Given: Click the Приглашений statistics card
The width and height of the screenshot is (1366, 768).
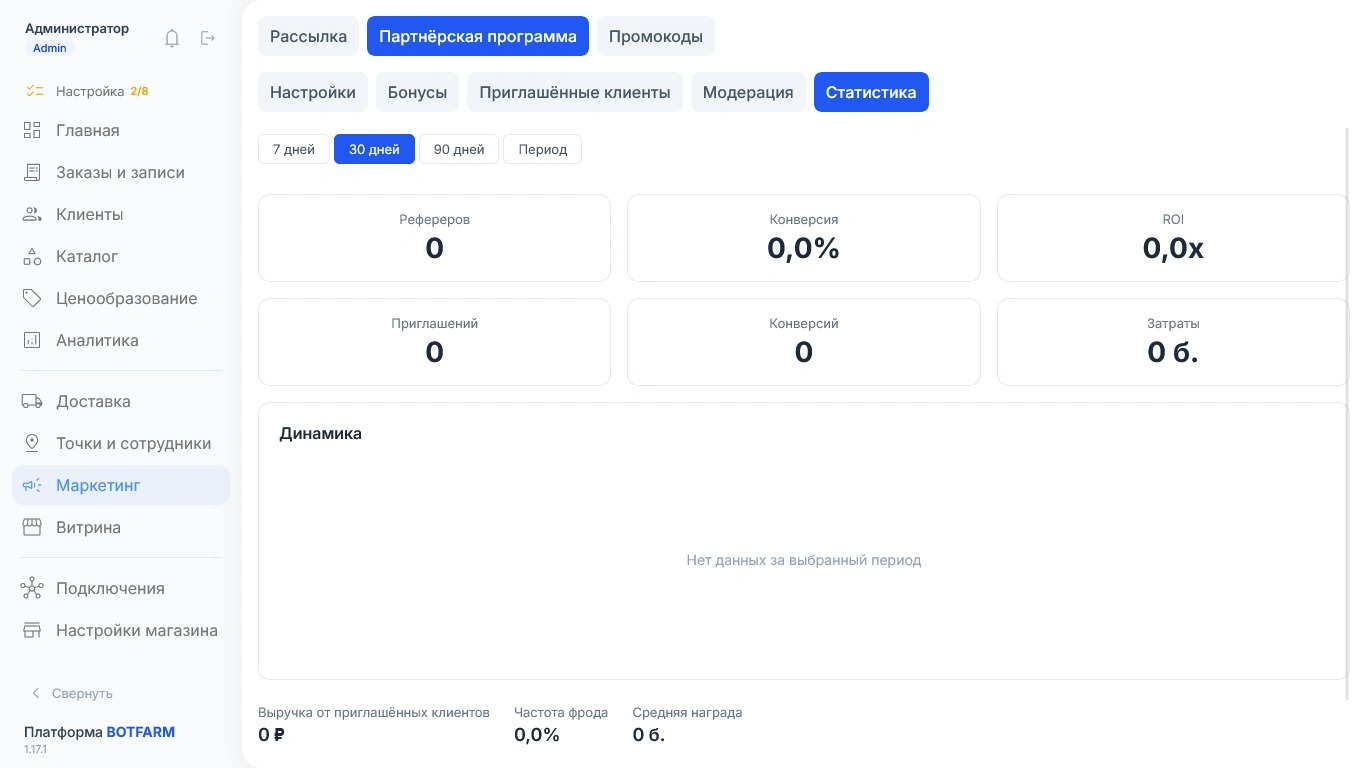Looking at the screenshot, I should pyautogui.click(x=434, y=342).
